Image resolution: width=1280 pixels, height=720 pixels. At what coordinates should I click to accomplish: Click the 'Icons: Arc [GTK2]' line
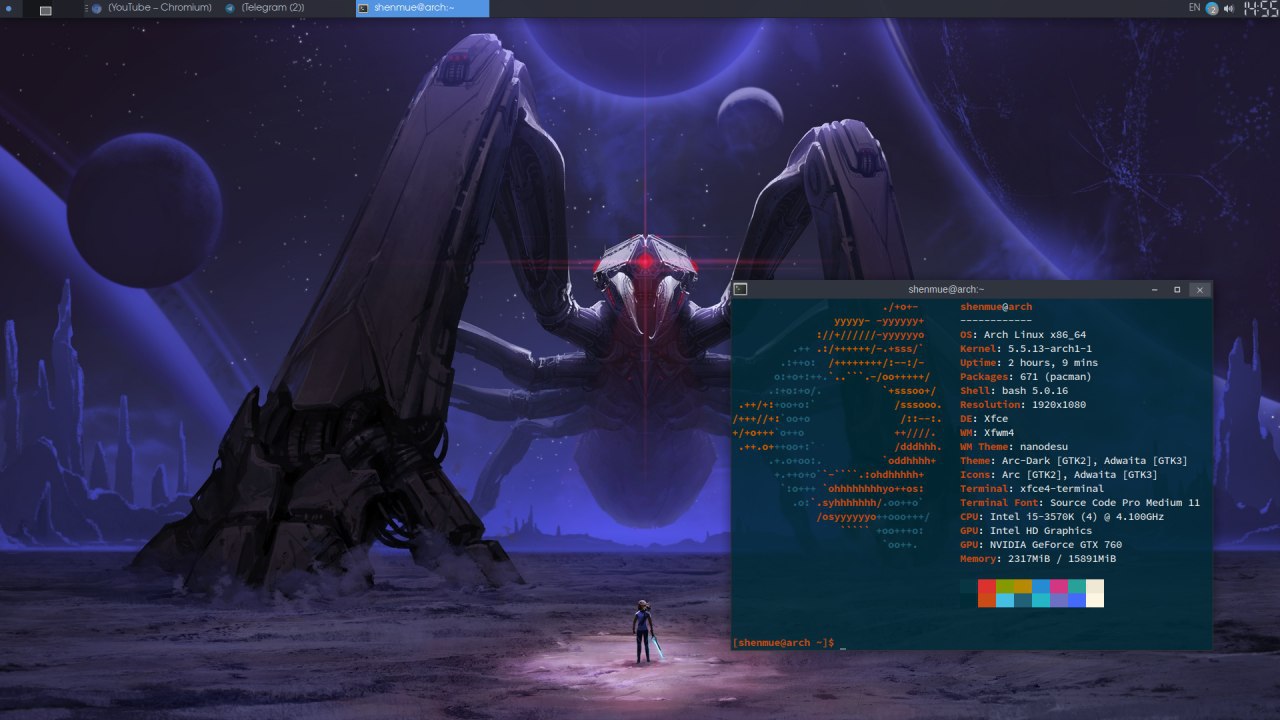[x=1059, y=475]
